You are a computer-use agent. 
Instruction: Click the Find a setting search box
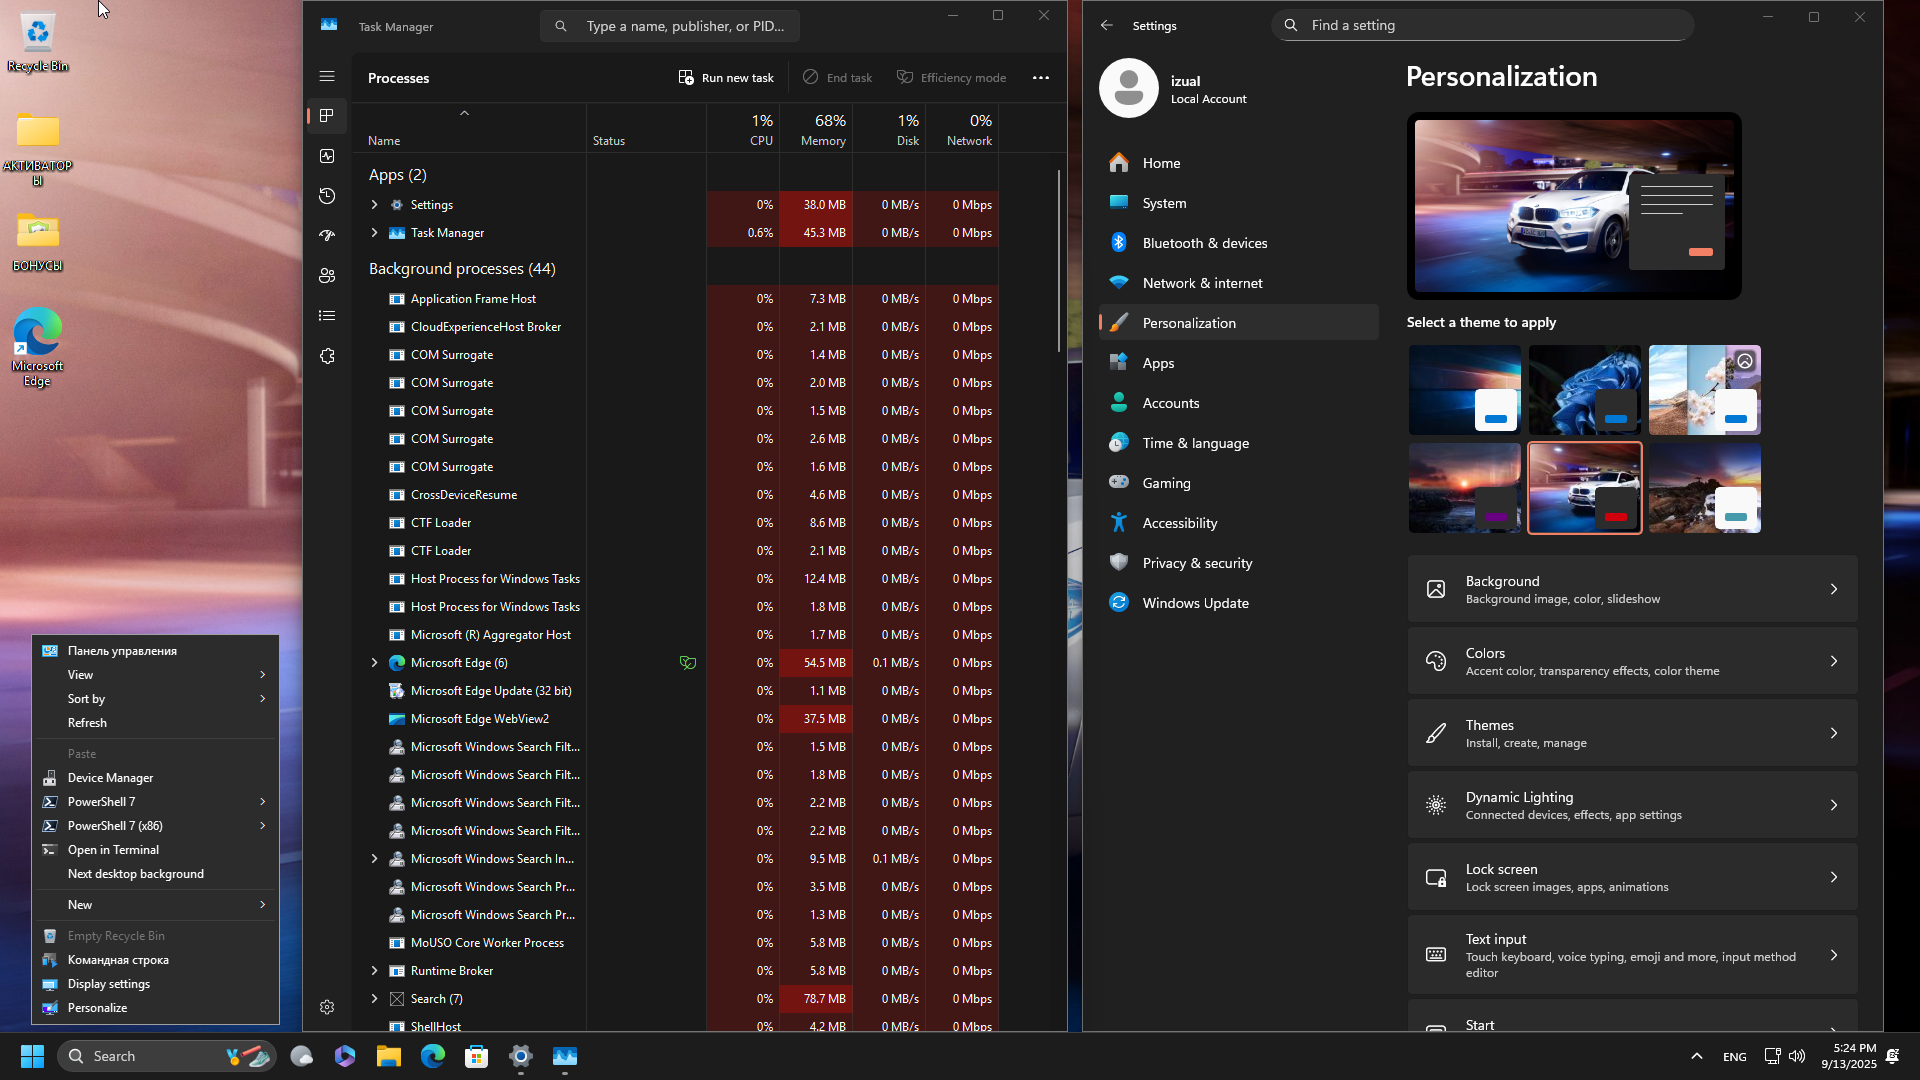click(1482, 25)
